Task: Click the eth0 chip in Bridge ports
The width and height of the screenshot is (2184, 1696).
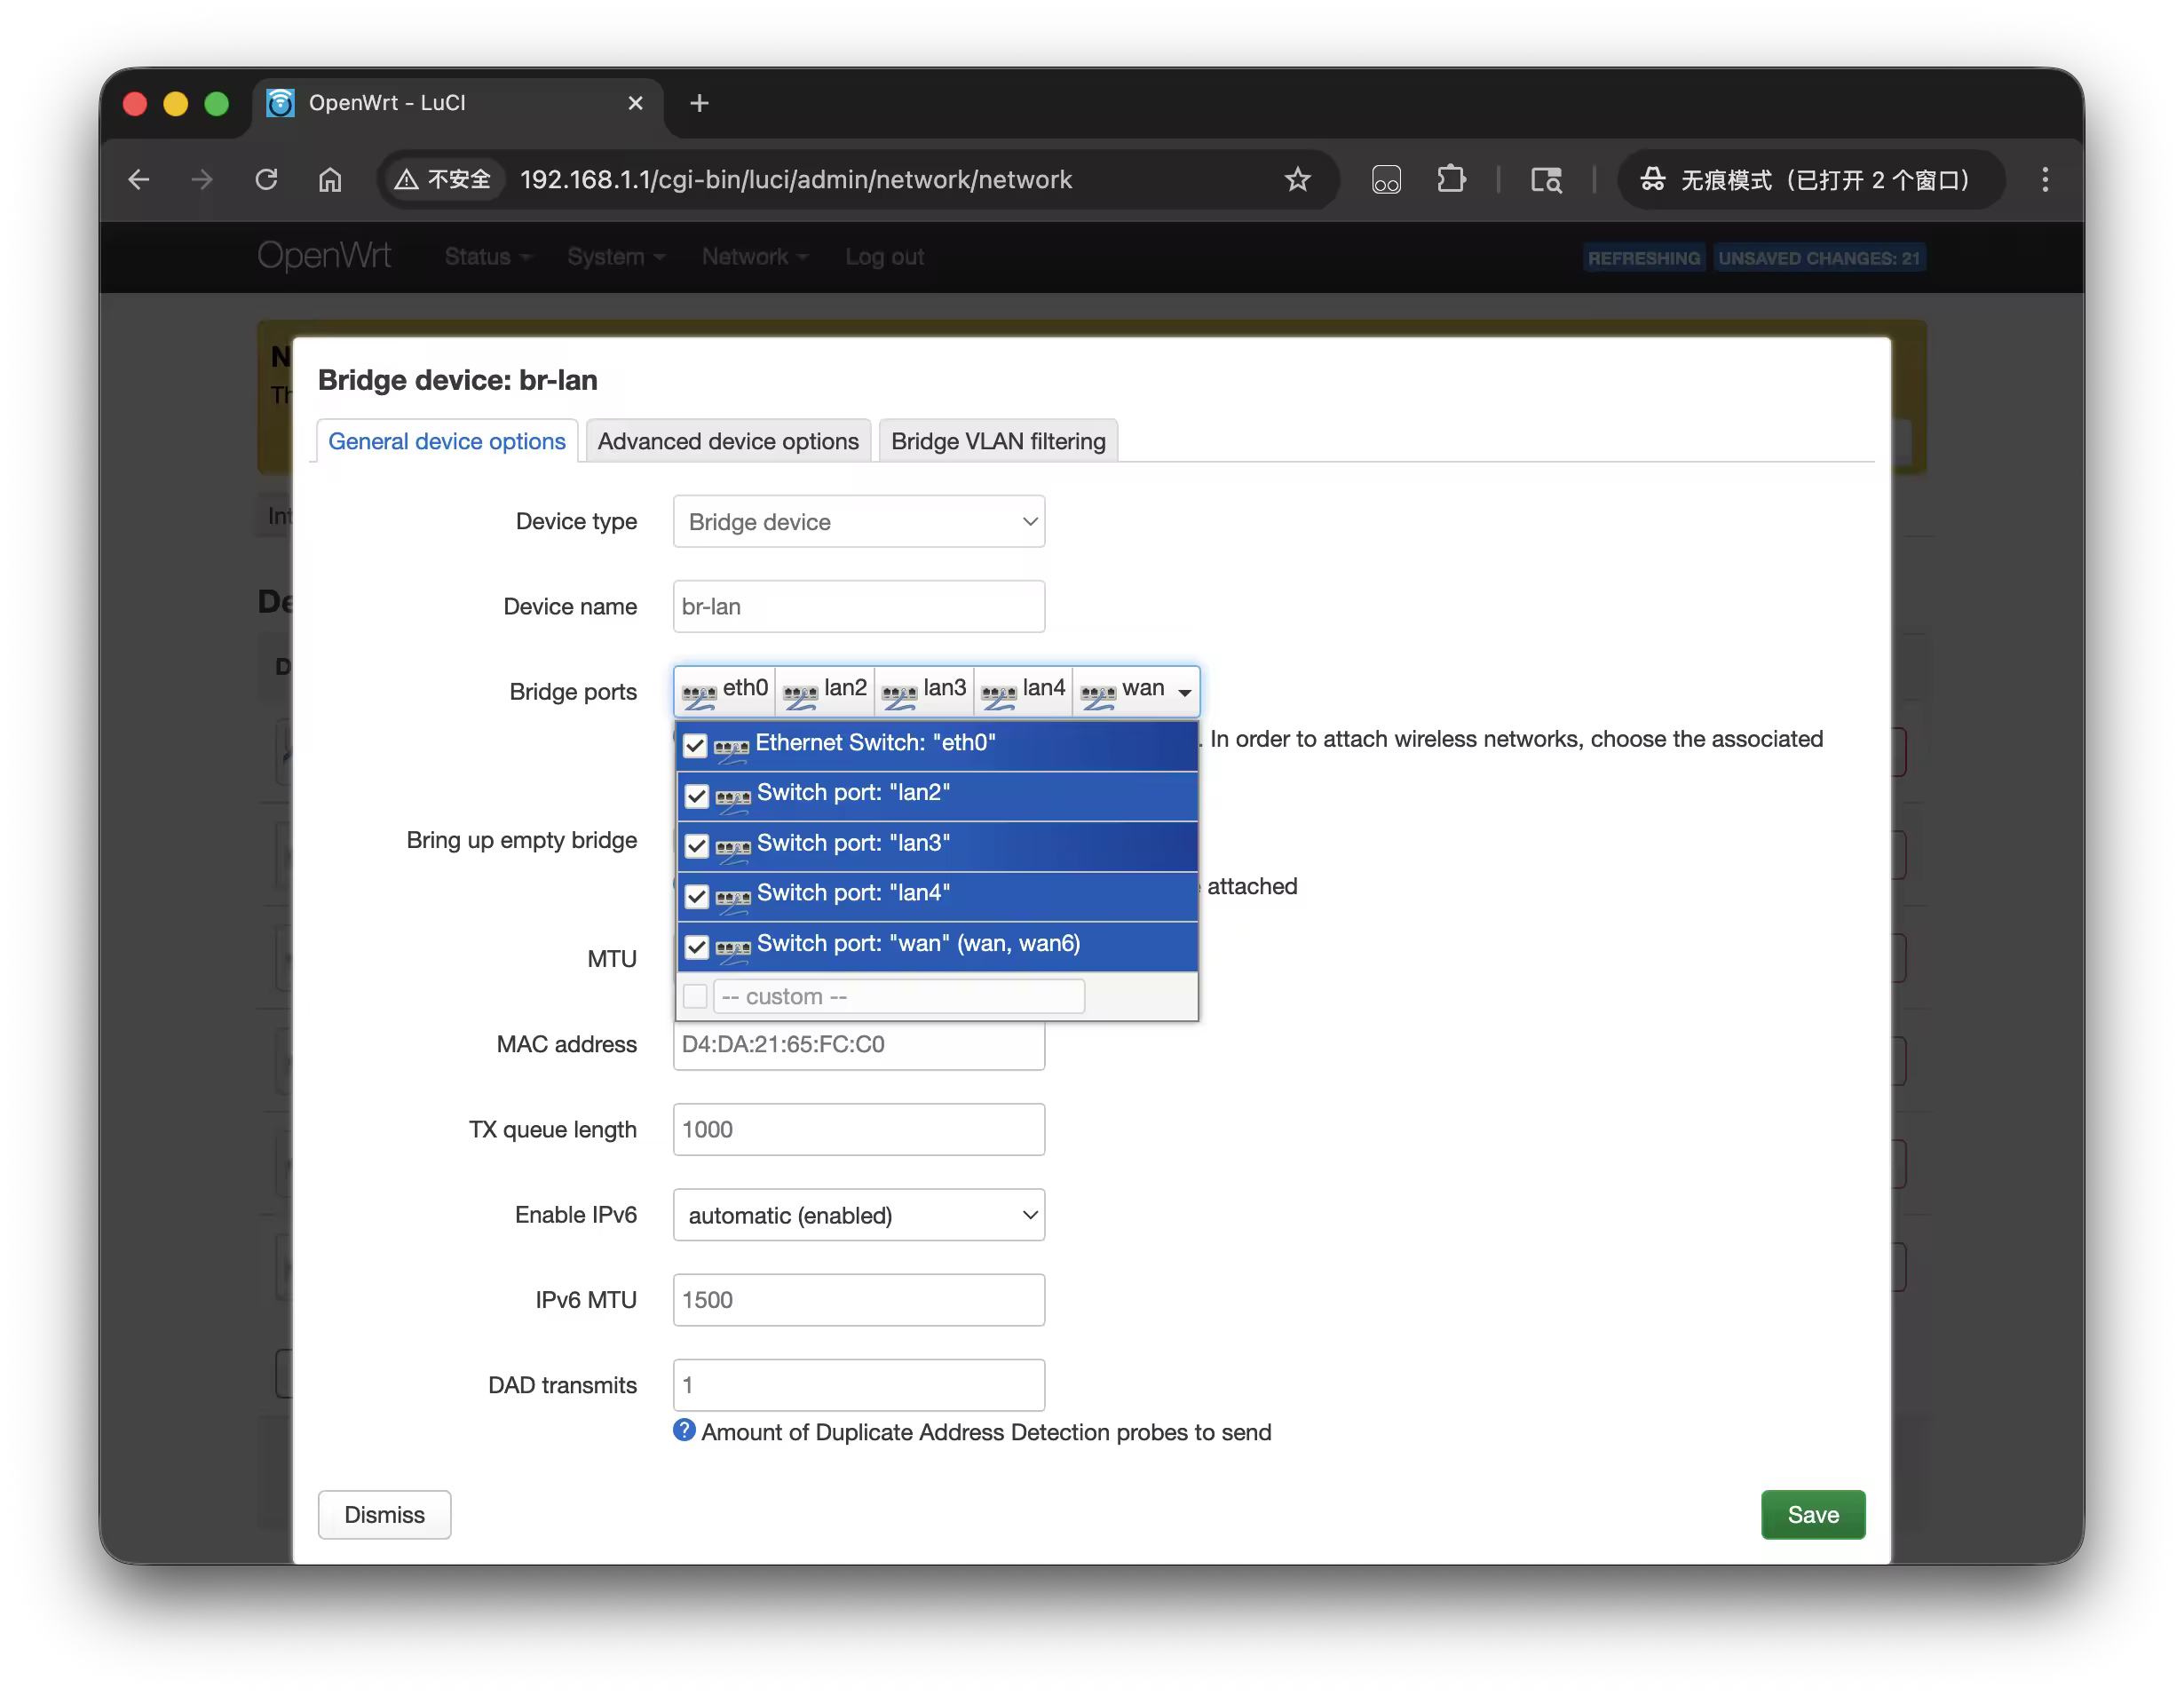Action: 725,690
